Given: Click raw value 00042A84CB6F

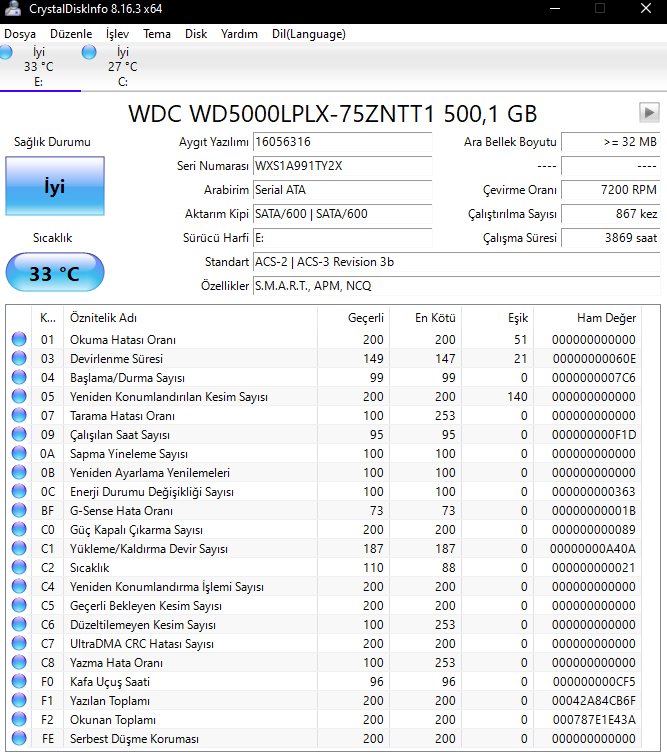Looking at the screenshot, I should coord(594,701).
